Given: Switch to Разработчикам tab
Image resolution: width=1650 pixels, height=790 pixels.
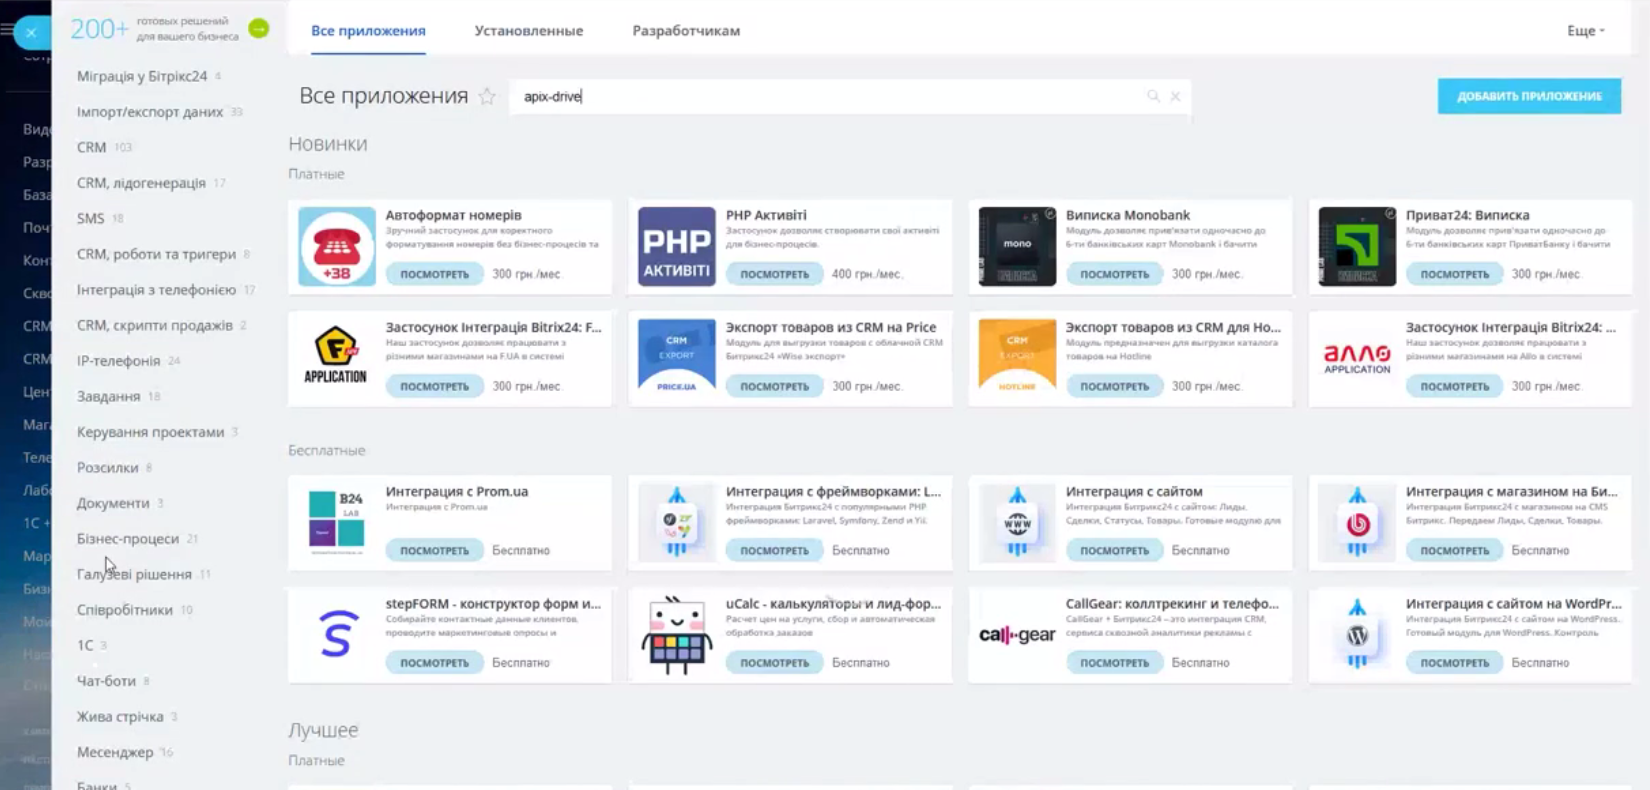Looking at the screenshot, I should tap(686, 31).
